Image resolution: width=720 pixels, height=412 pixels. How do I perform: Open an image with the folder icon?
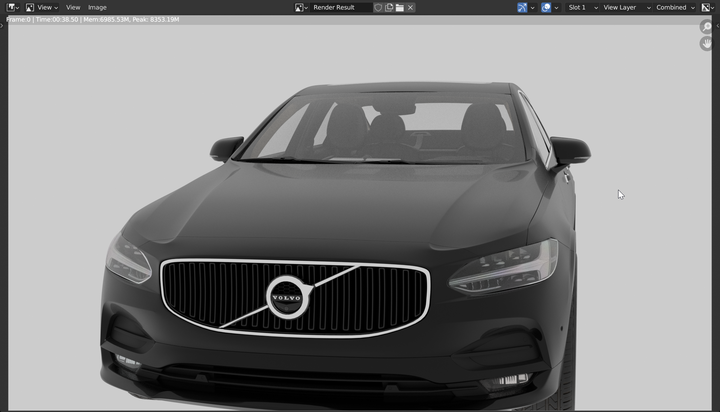coord(399,7)
